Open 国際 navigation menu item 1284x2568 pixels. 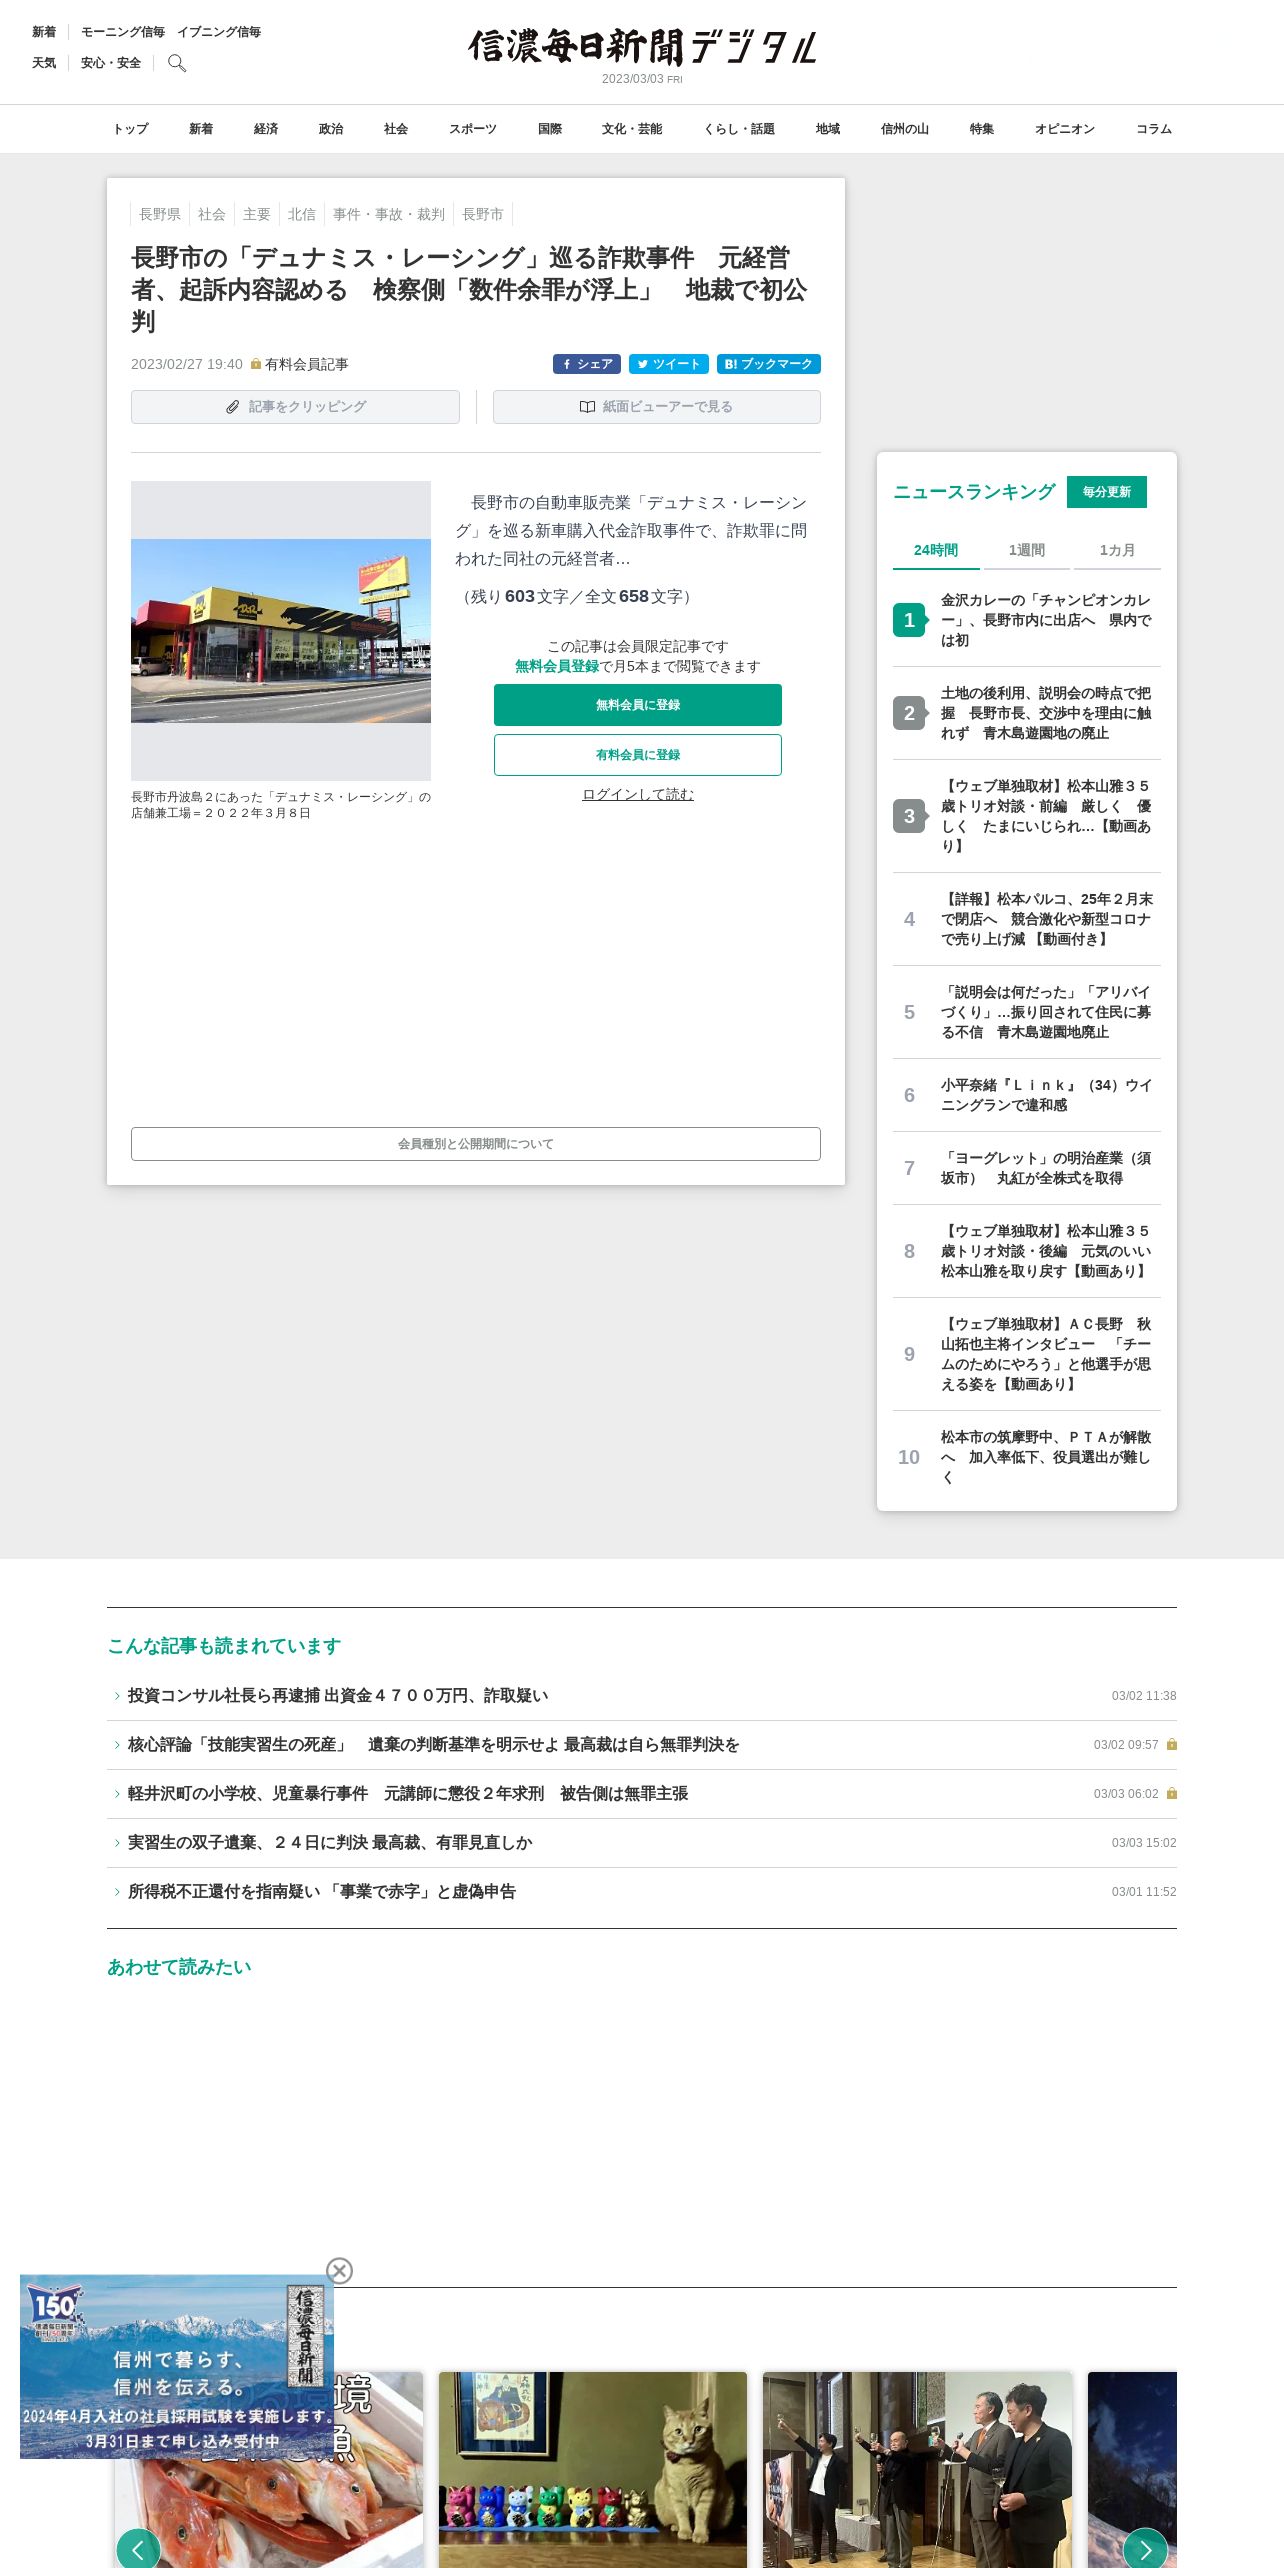(550, 129)
